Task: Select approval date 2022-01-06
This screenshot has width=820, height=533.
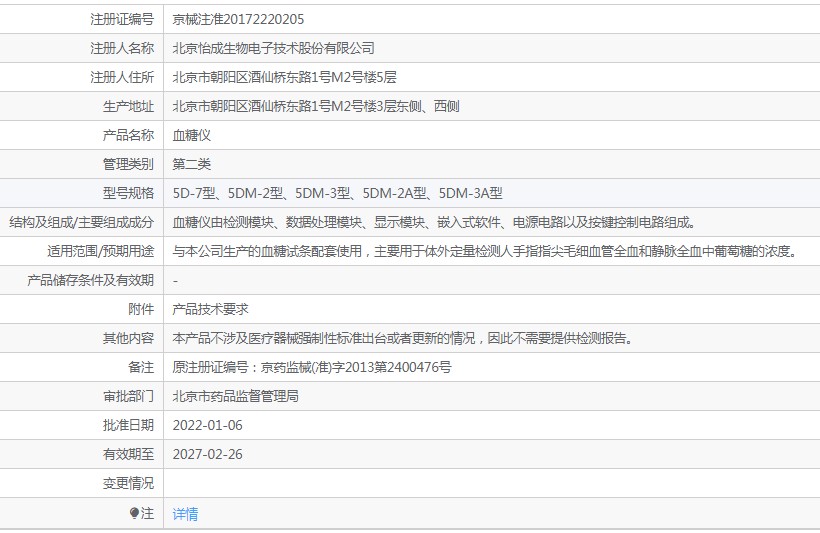Action: (x=208, y=426)
